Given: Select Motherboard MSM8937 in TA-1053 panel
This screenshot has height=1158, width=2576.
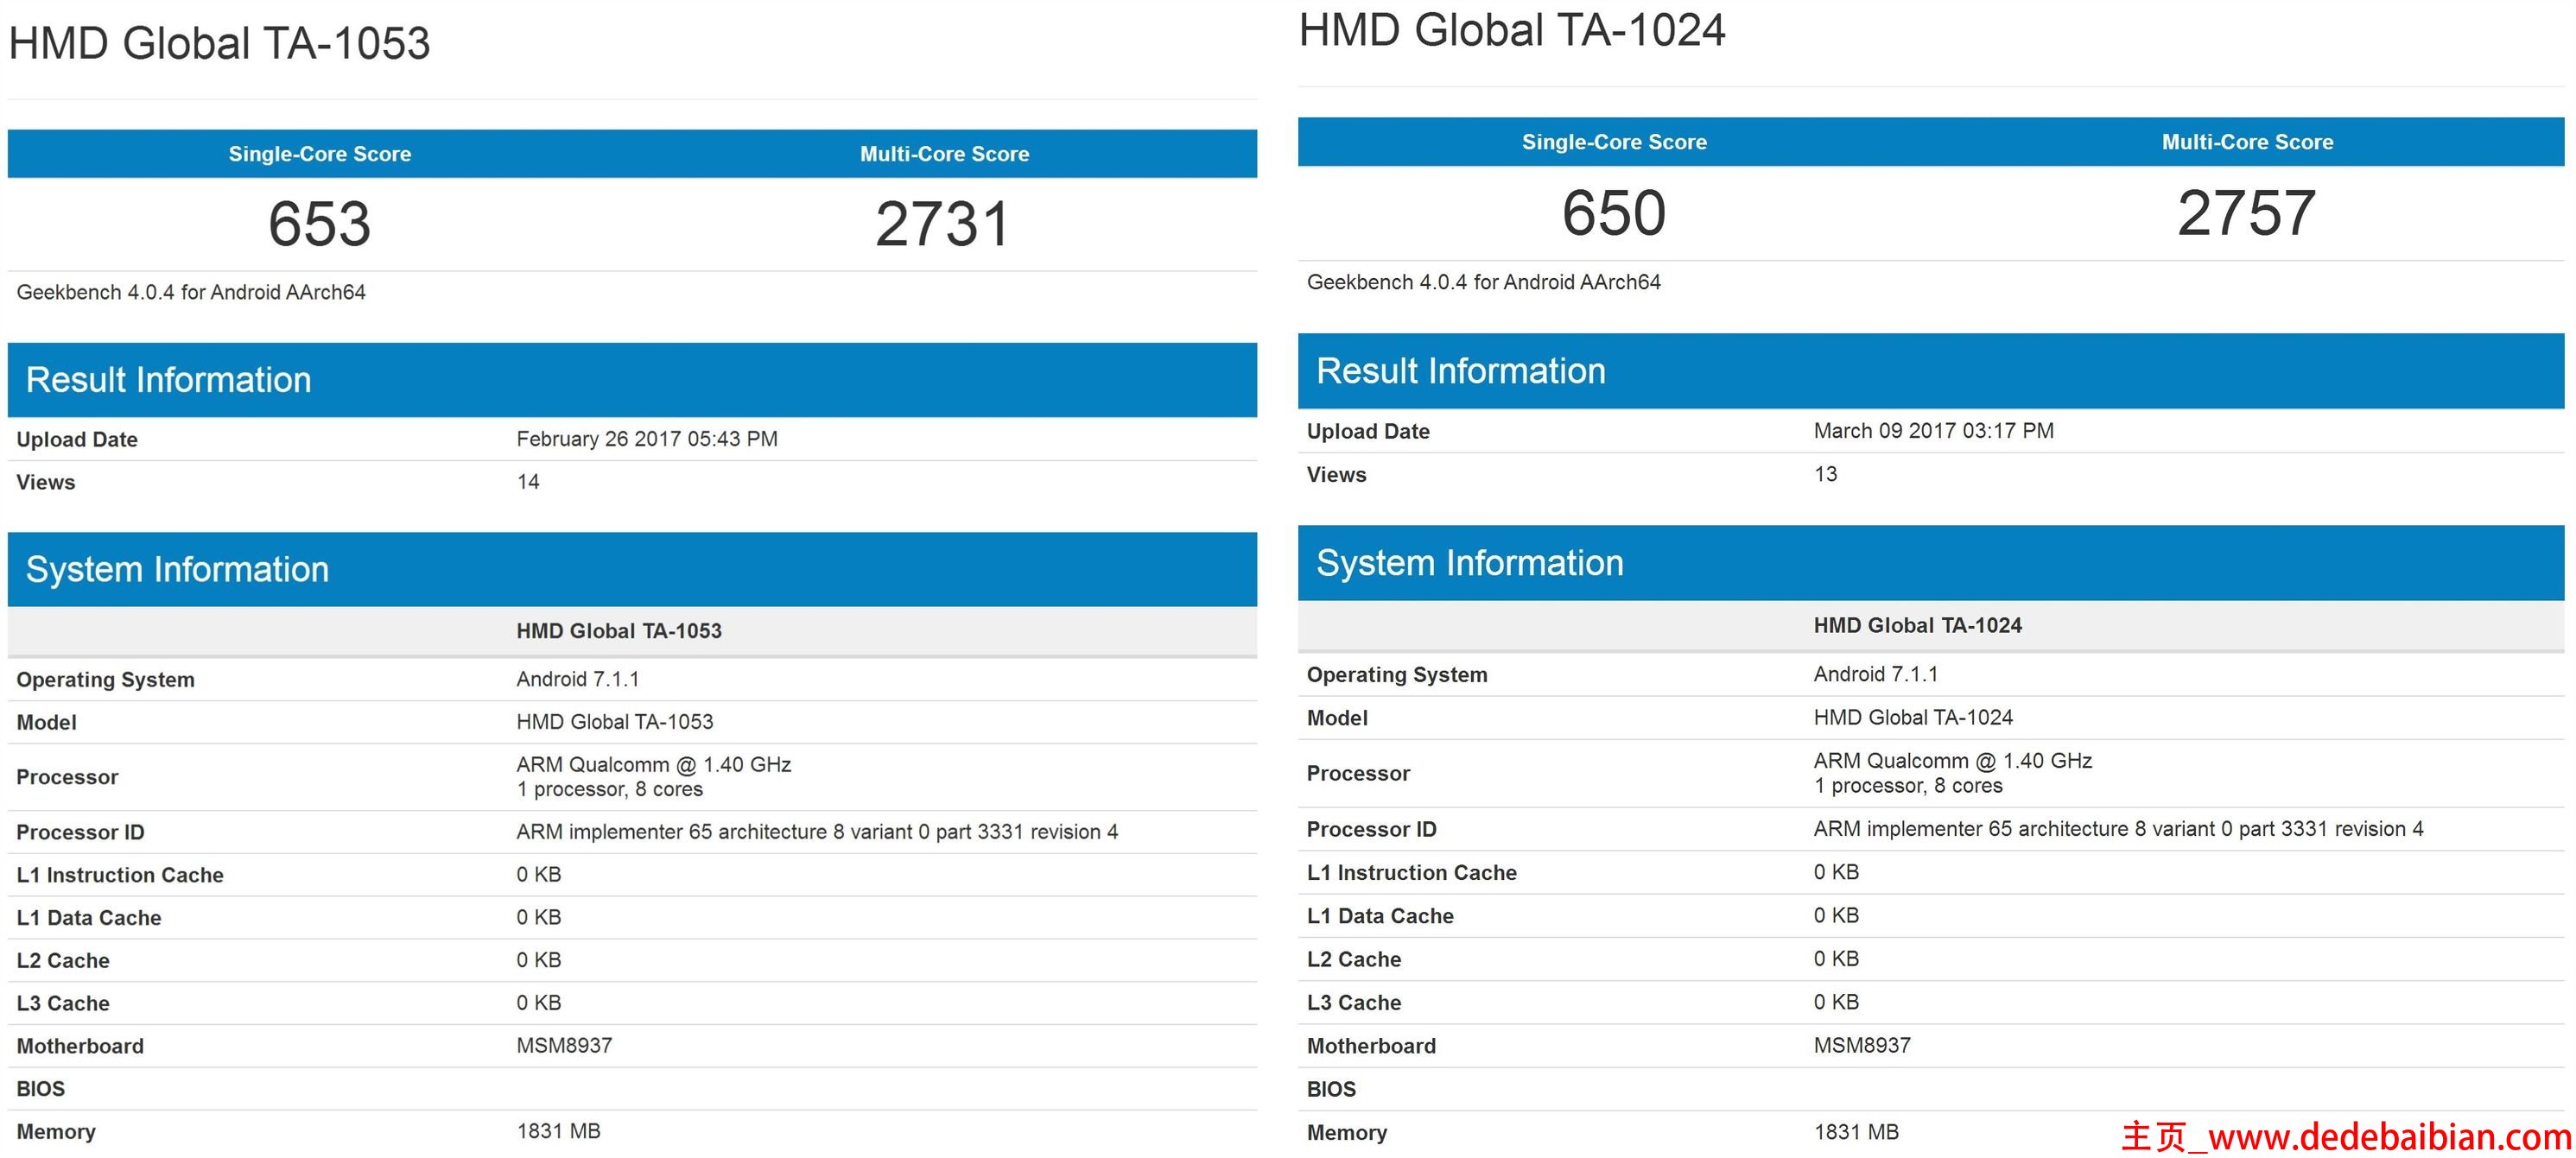Looking at the screenshot, I should coord(564,1046).
